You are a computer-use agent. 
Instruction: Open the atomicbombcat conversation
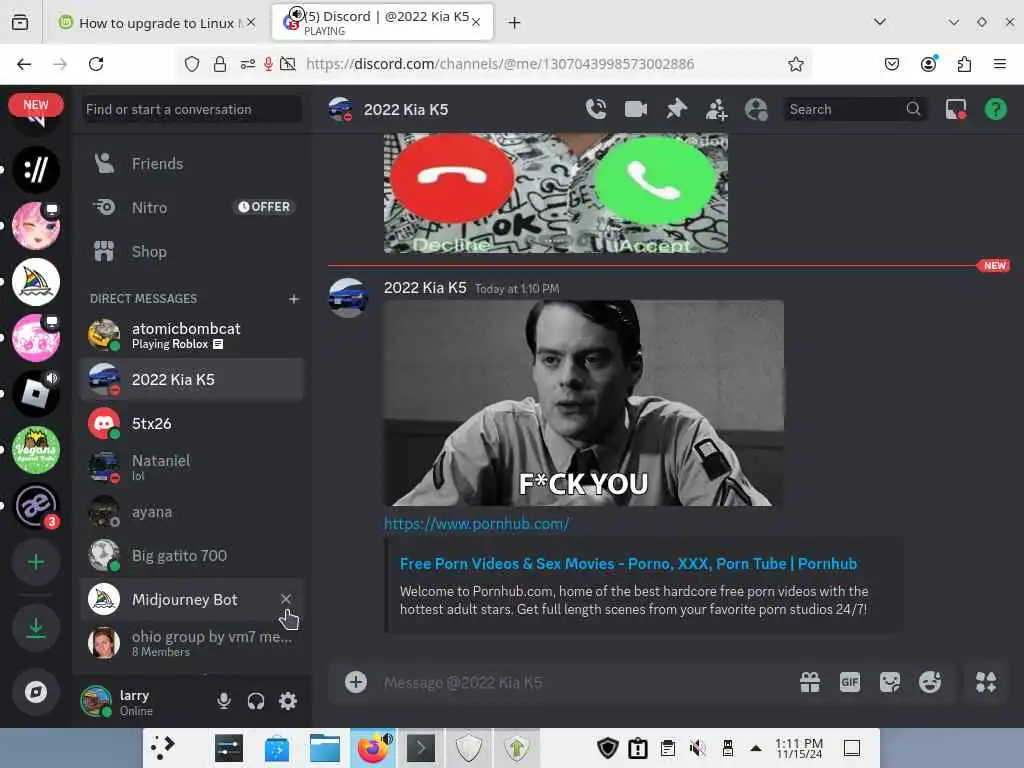click(x=192, y=335)
